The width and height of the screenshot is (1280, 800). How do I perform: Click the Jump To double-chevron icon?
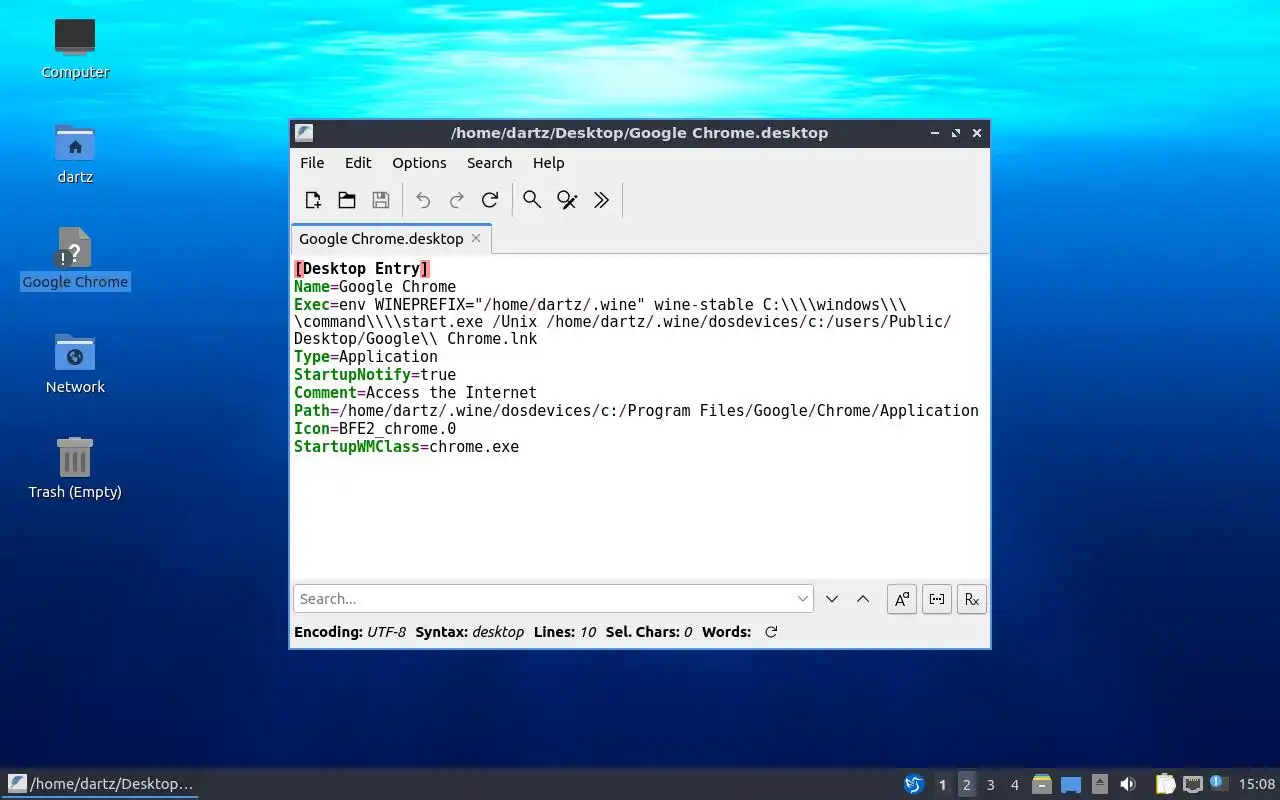(601, 200)
